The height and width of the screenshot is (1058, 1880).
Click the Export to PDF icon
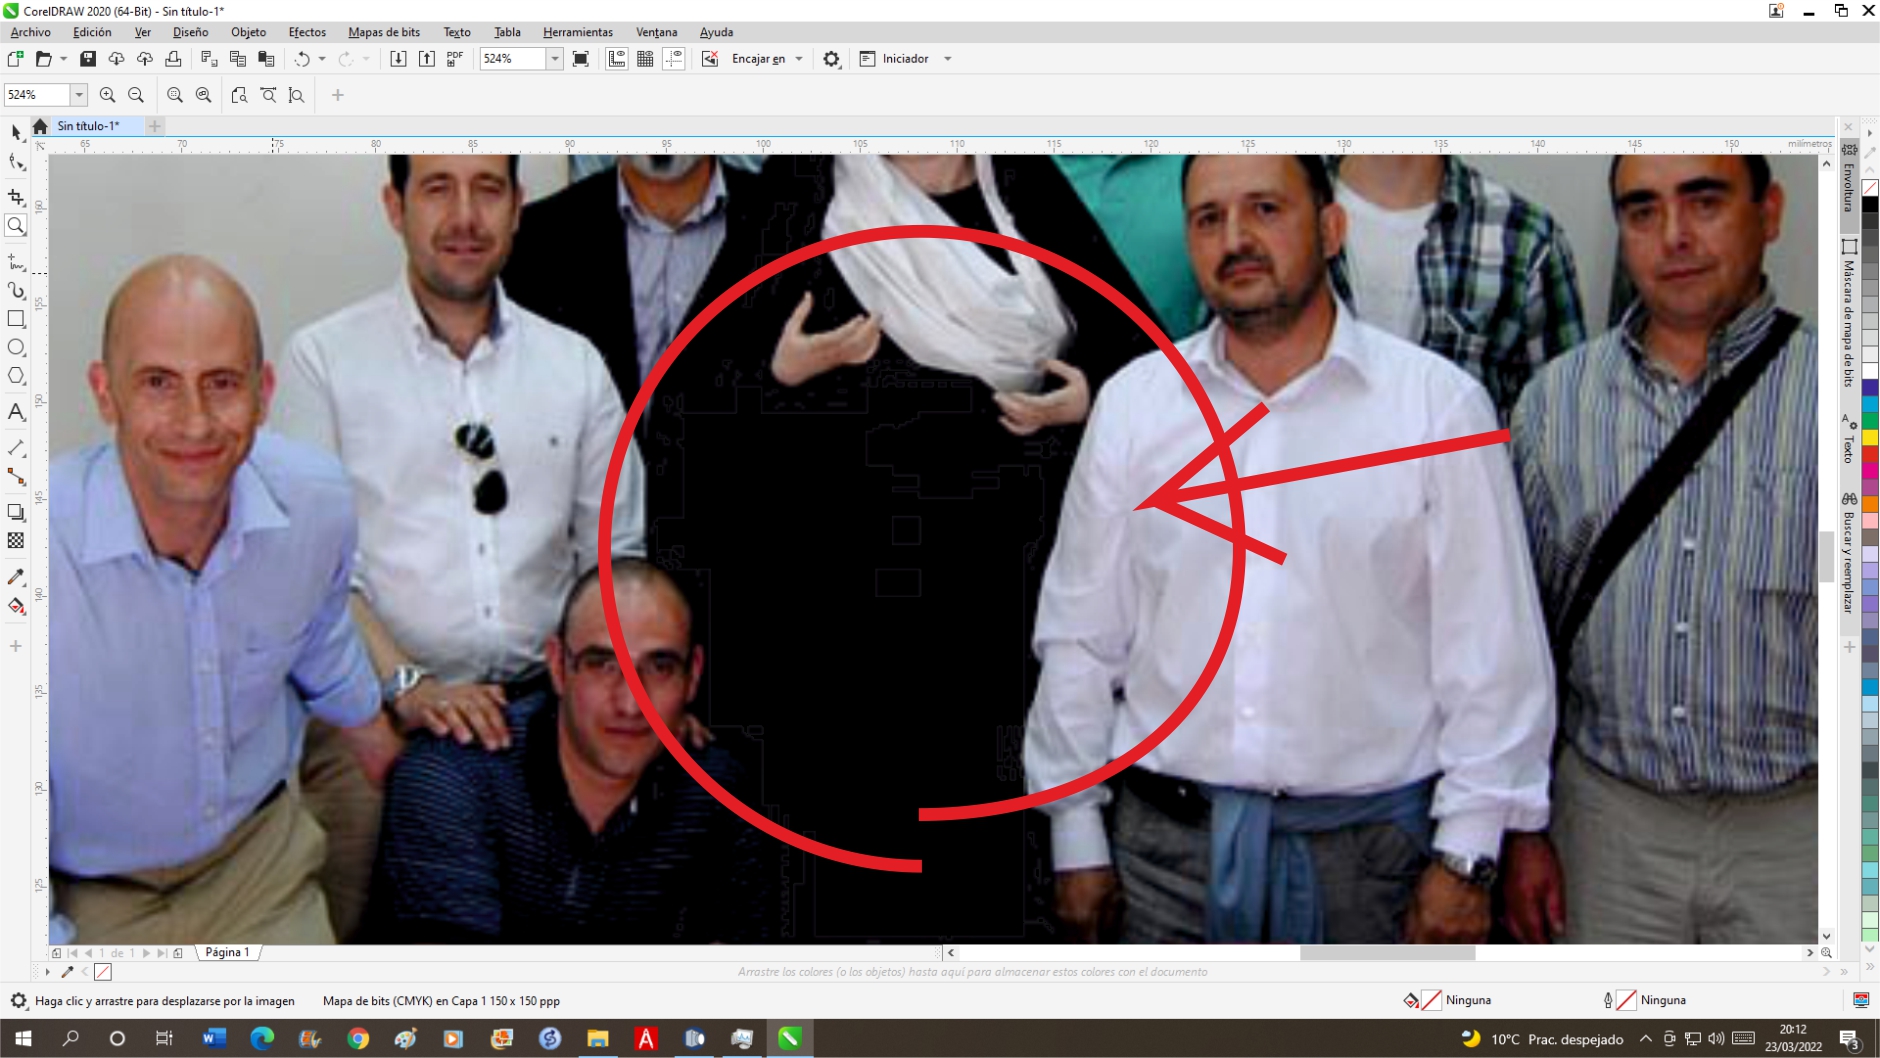tap(455, 59)
